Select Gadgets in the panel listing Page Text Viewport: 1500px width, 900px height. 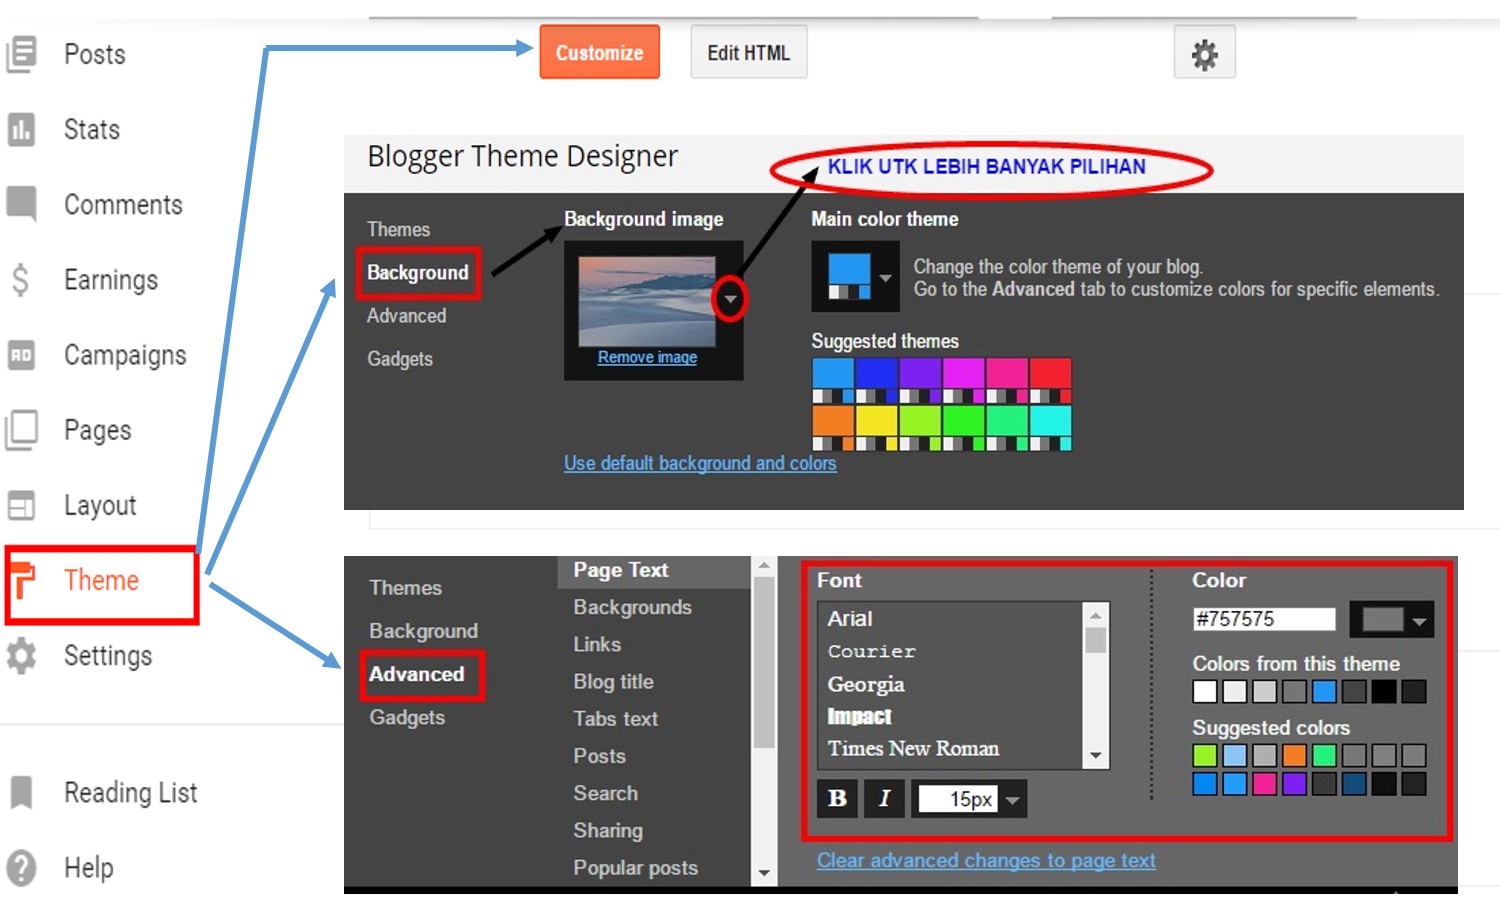point(407,717)
